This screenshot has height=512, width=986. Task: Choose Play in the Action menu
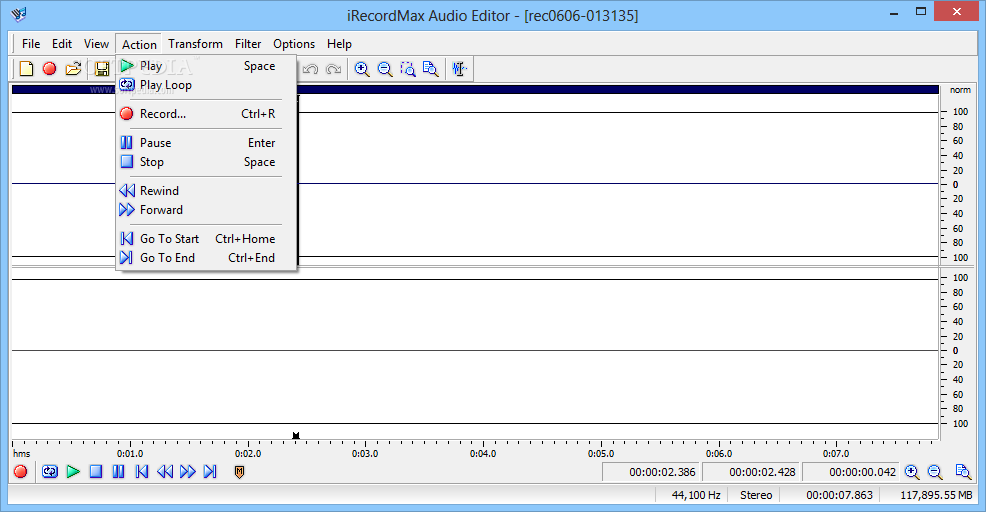[206, 65]
